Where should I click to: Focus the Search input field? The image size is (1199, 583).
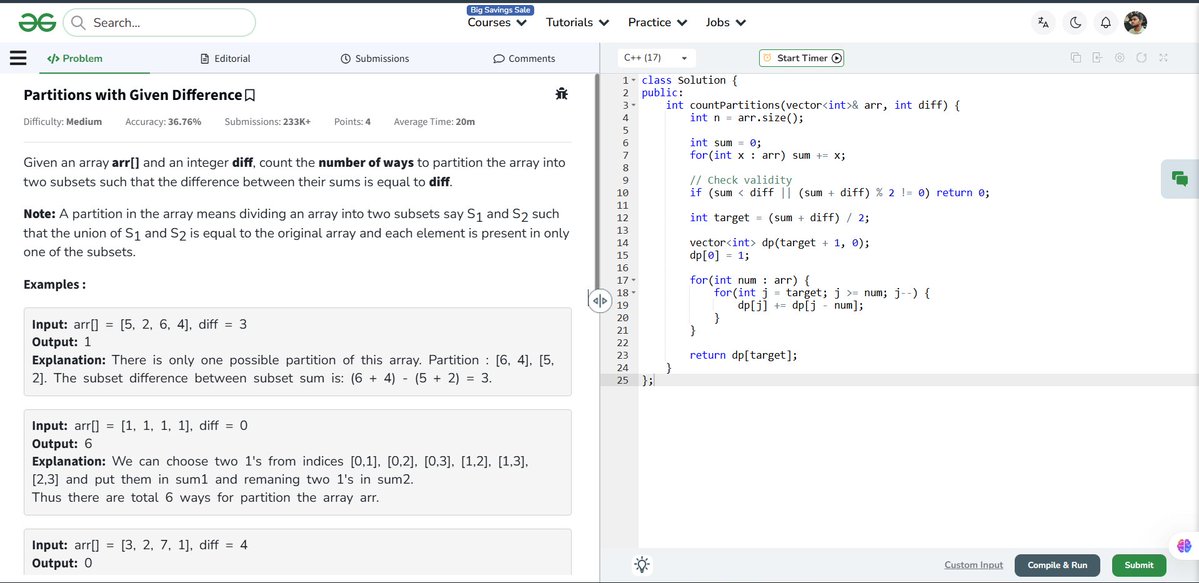[159, 23]
